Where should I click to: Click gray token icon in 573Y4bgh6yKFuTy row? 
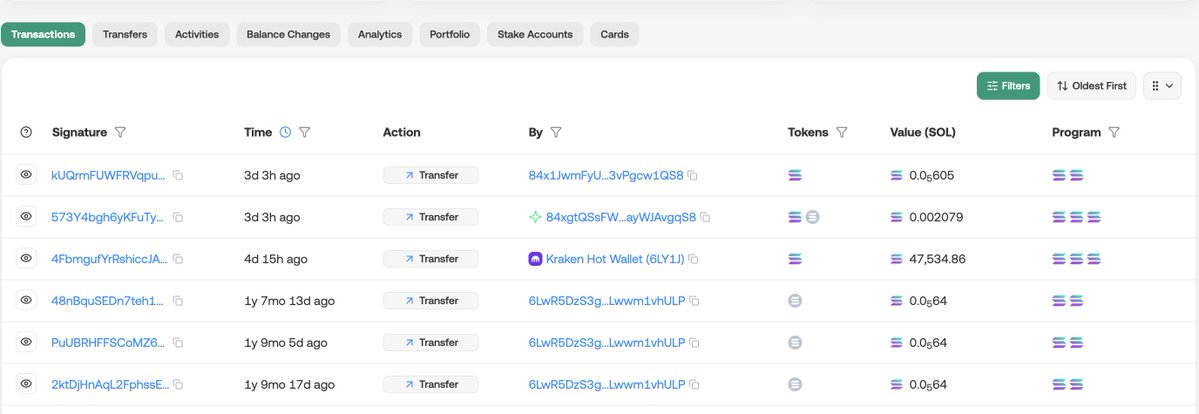pyautogui.click(x=813, y=217)
